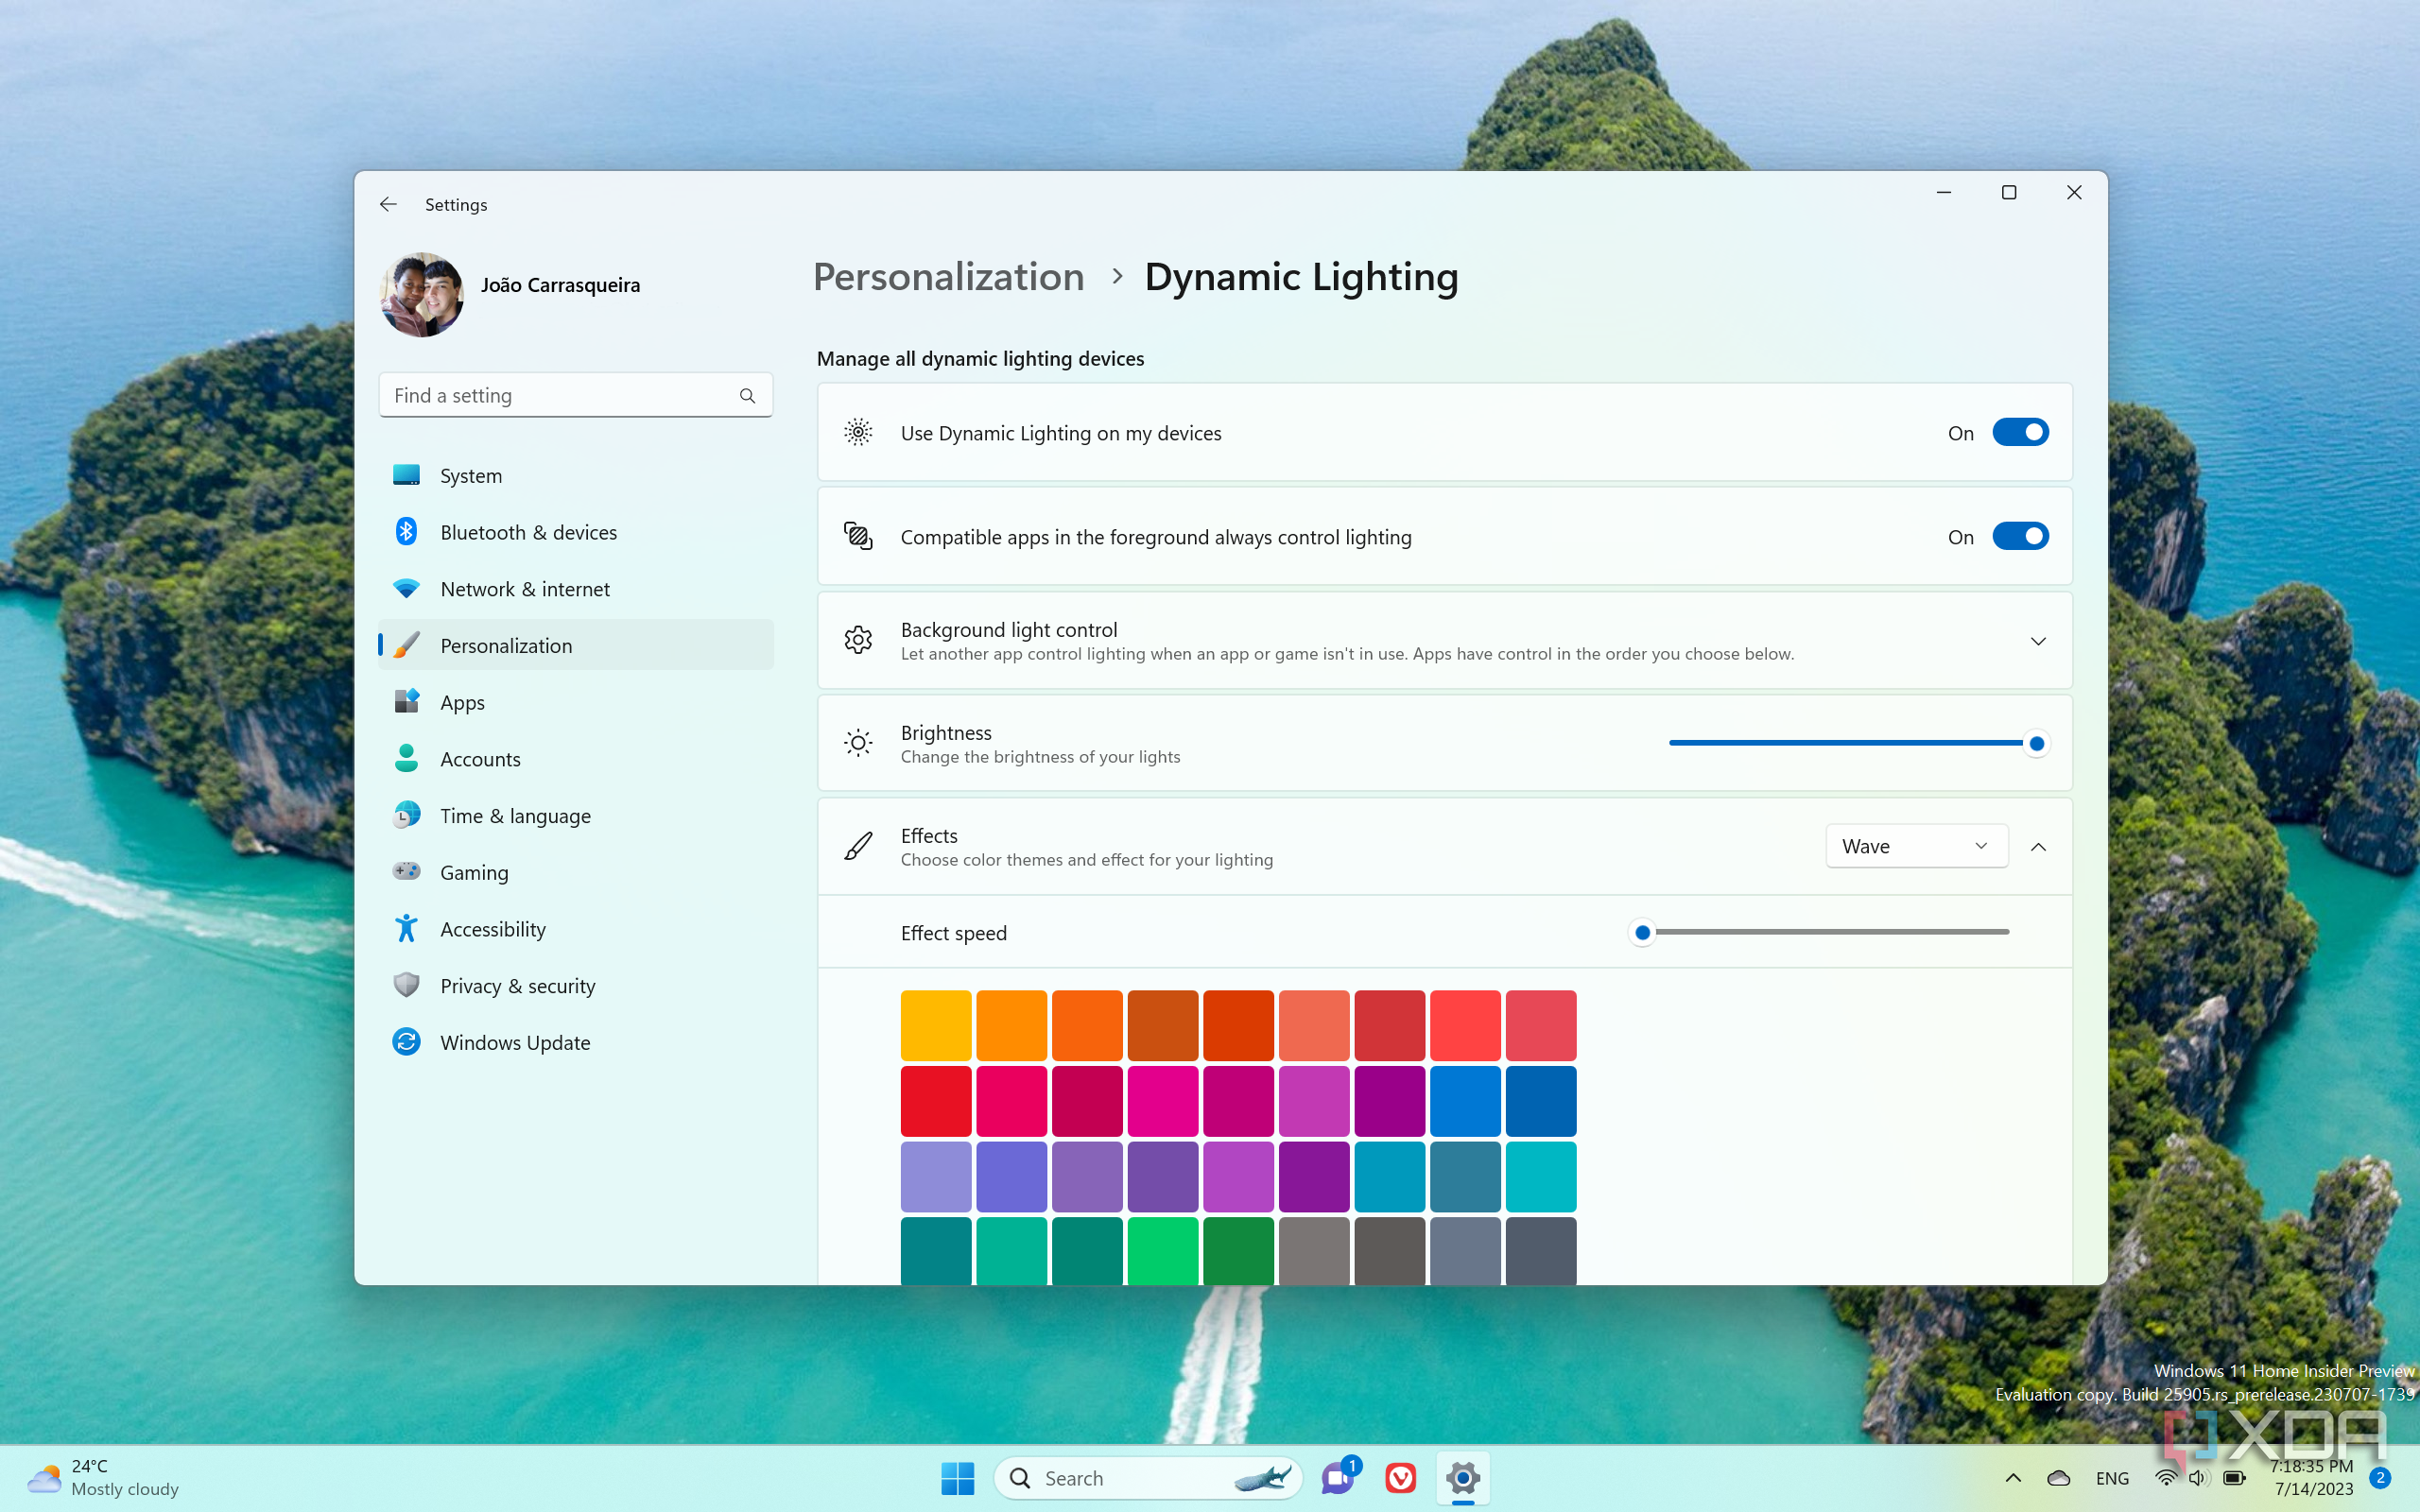Image resolution: width=2420 pixels, height=1512 pixels.
Task: Open the Wave effect dropdown
Action: pos(1915,846)
